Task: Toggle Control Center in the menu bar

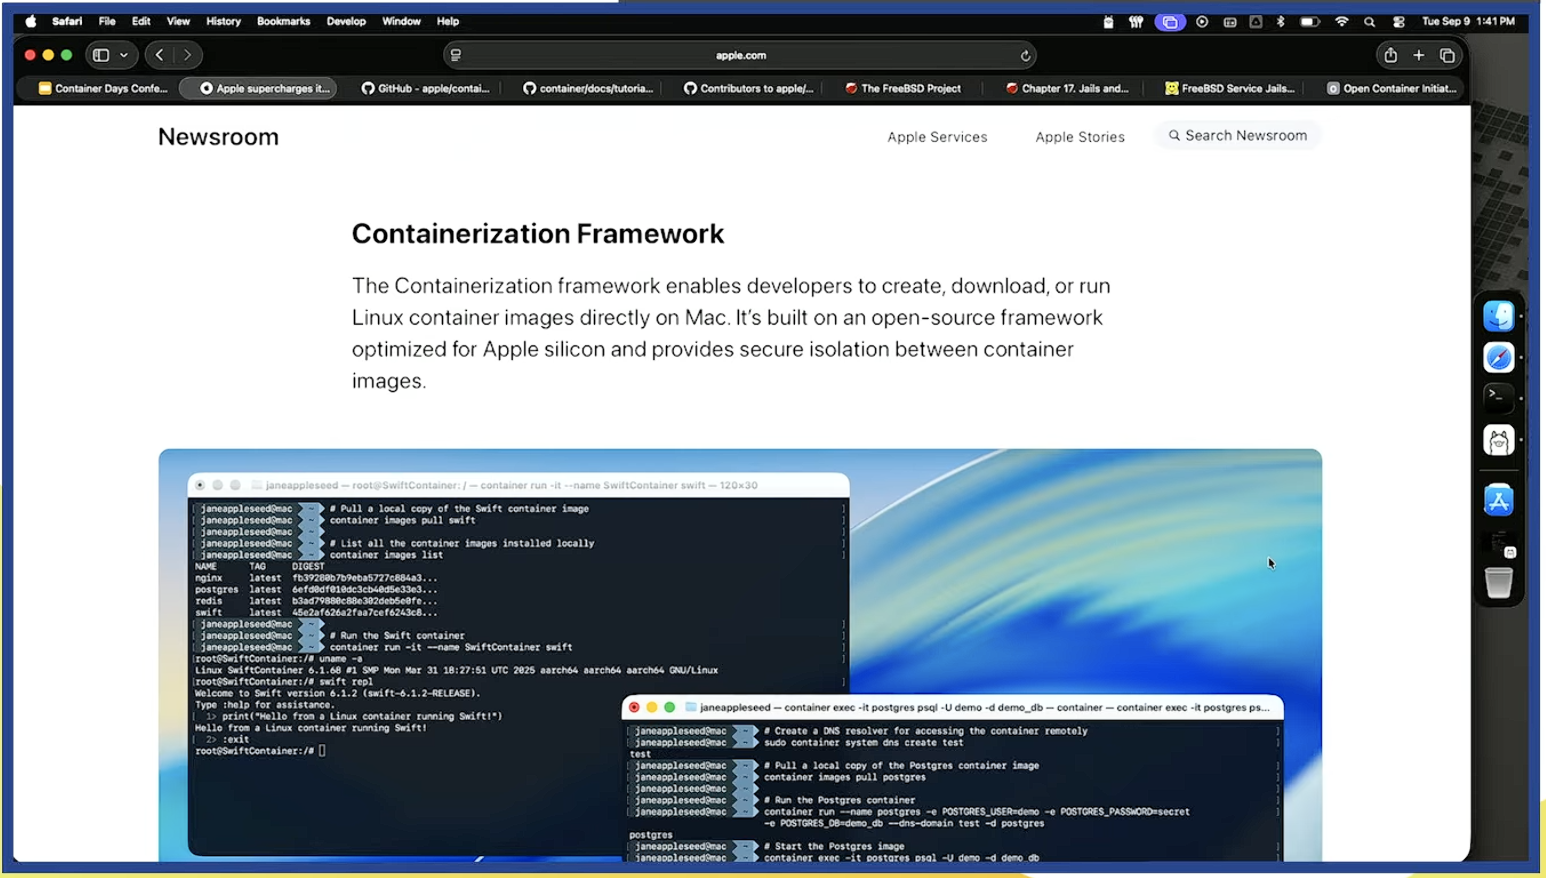Action: (1398, 22)
